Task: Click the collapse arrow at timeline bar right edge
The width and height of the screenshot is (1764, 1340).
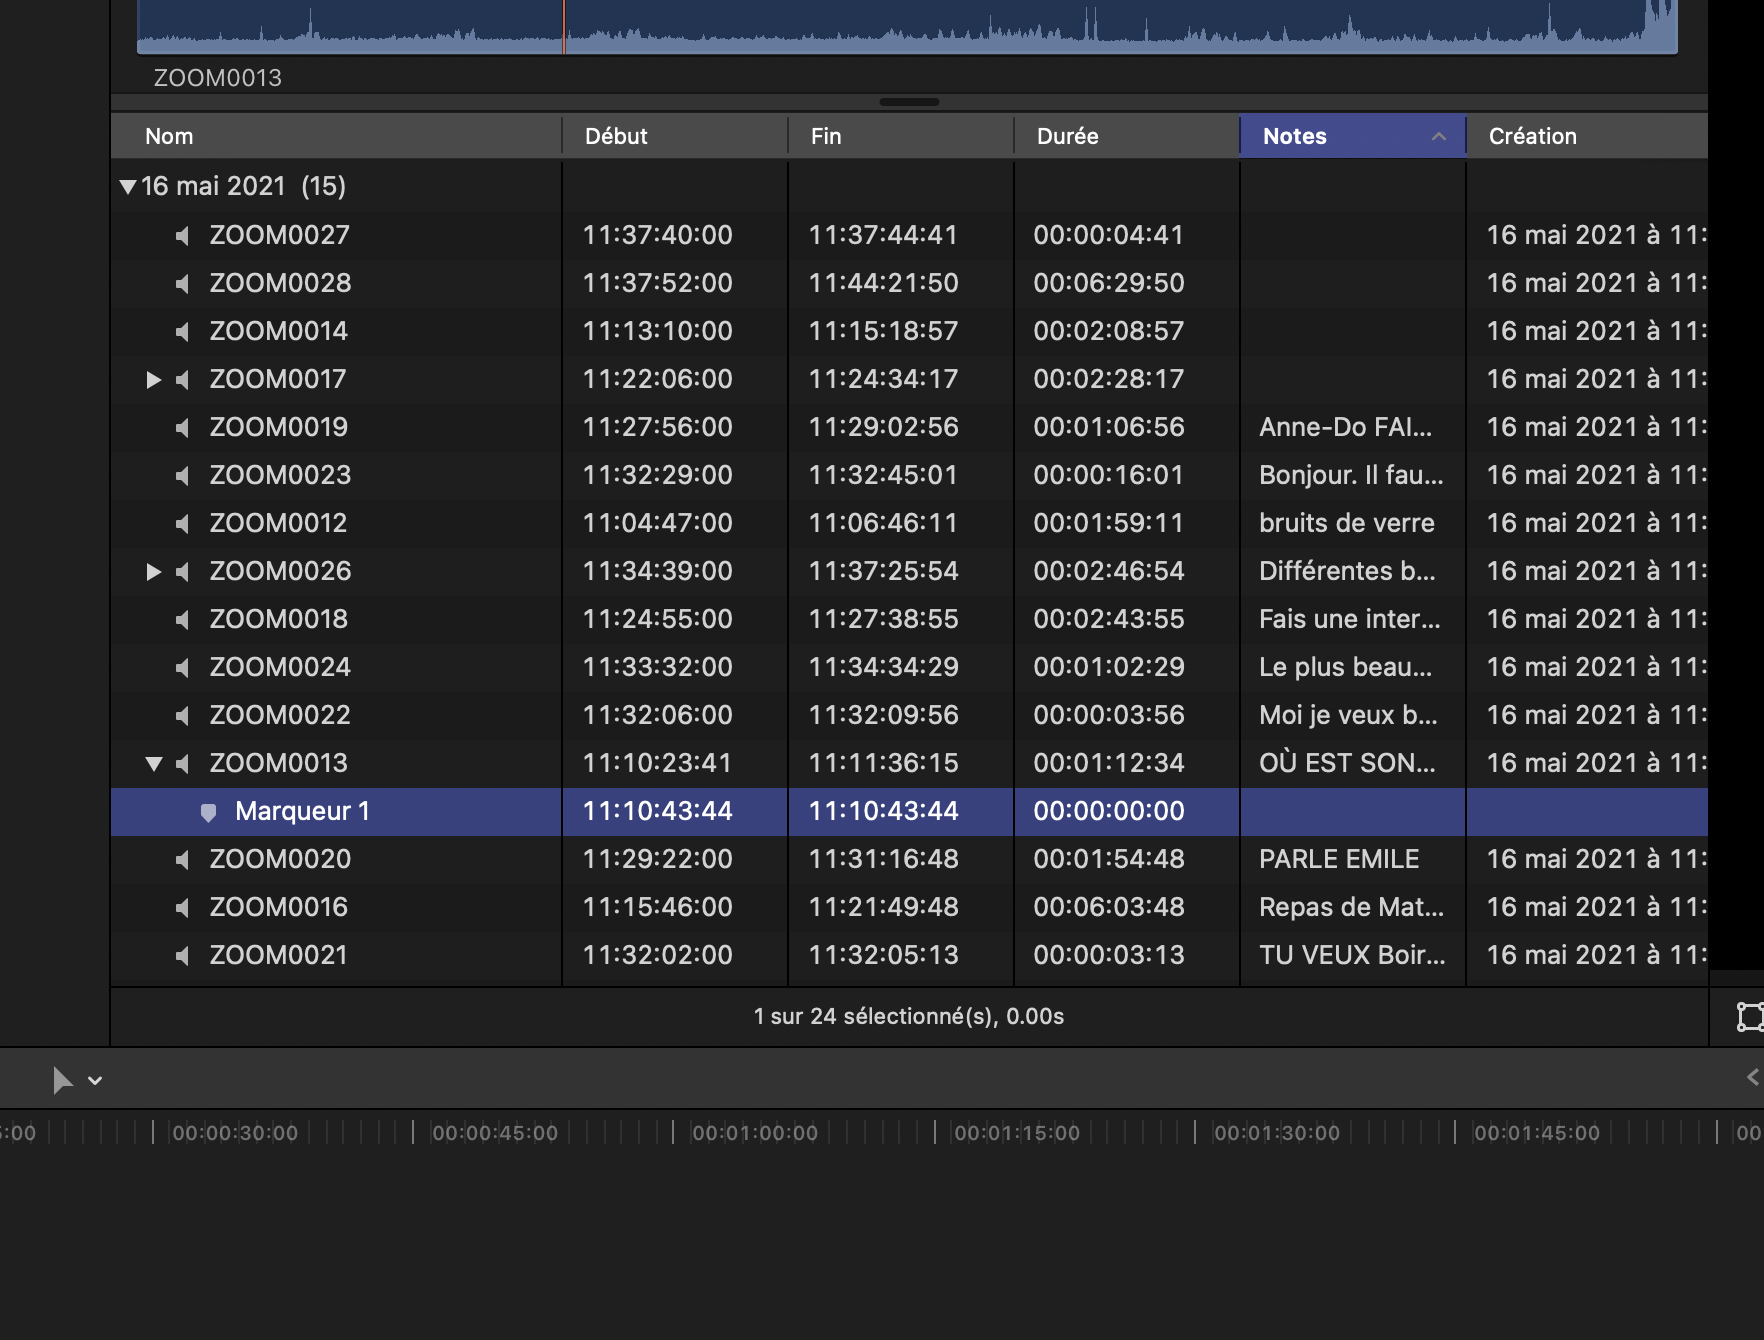Action: 1752,1077
